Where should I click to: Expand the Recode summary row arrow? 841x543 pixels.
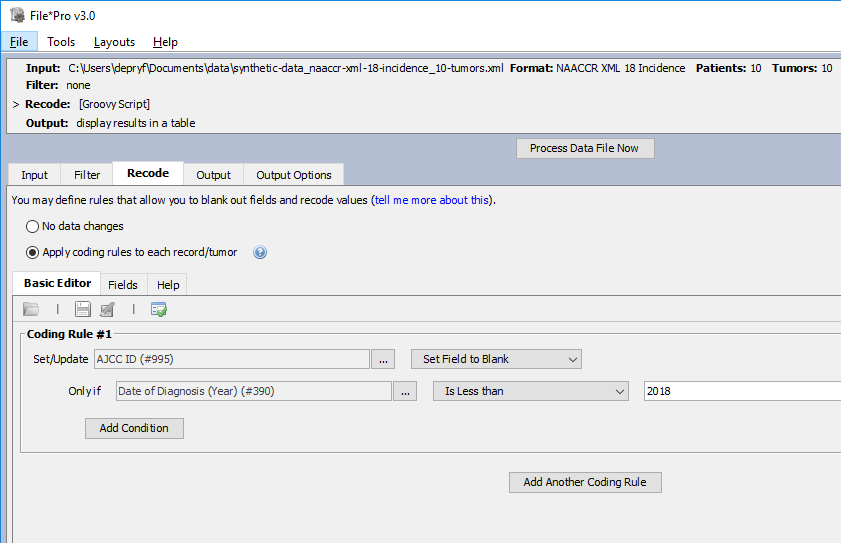click(16, 104)
